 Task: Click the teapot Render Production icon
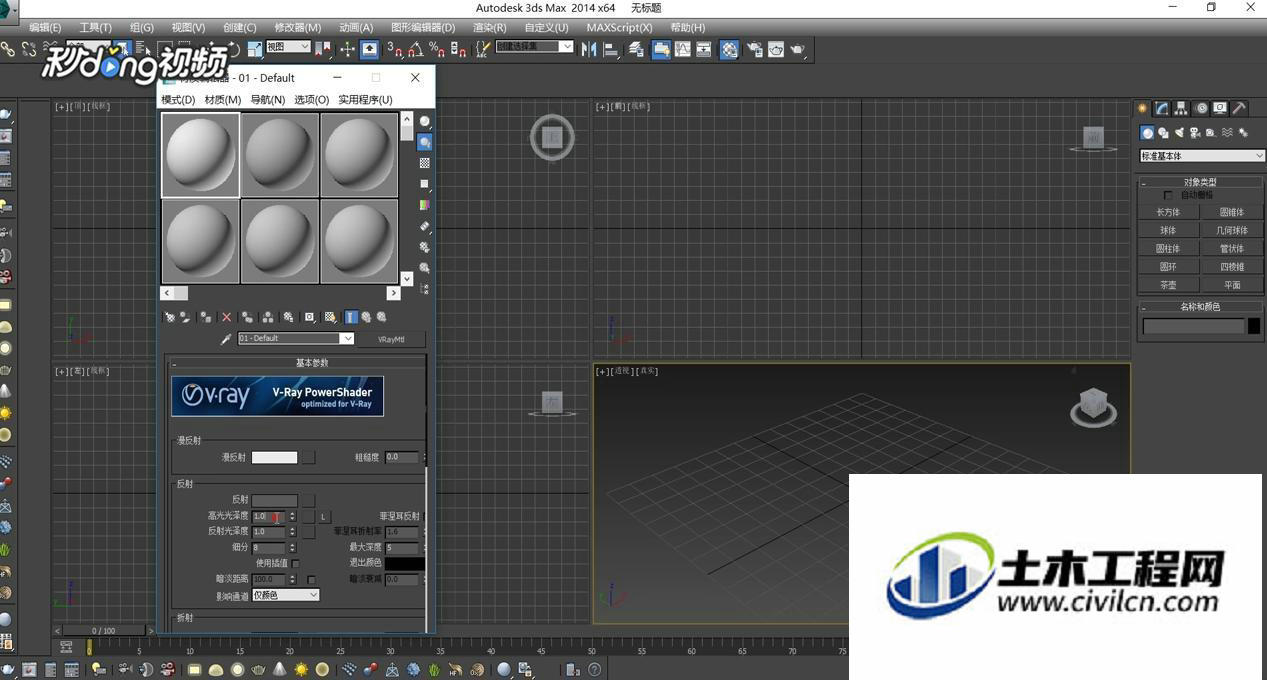point(798,49)
